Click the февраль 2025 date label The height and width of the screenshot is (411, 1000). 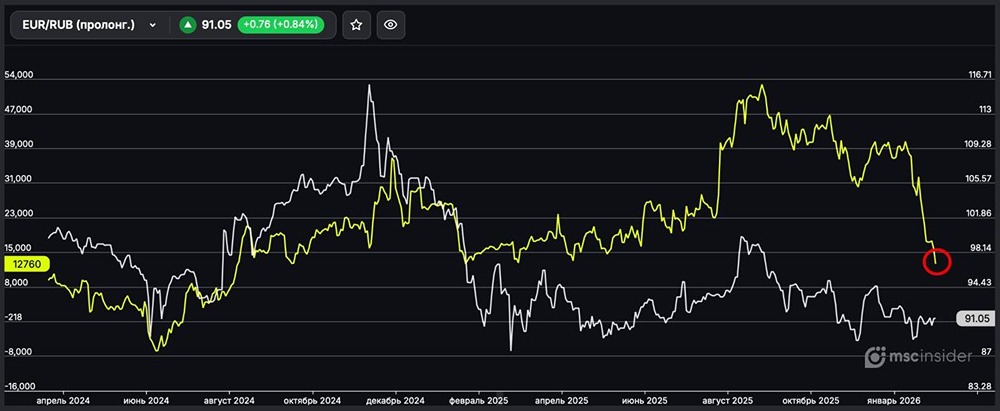pyautogui.click(x=479, y=400)
